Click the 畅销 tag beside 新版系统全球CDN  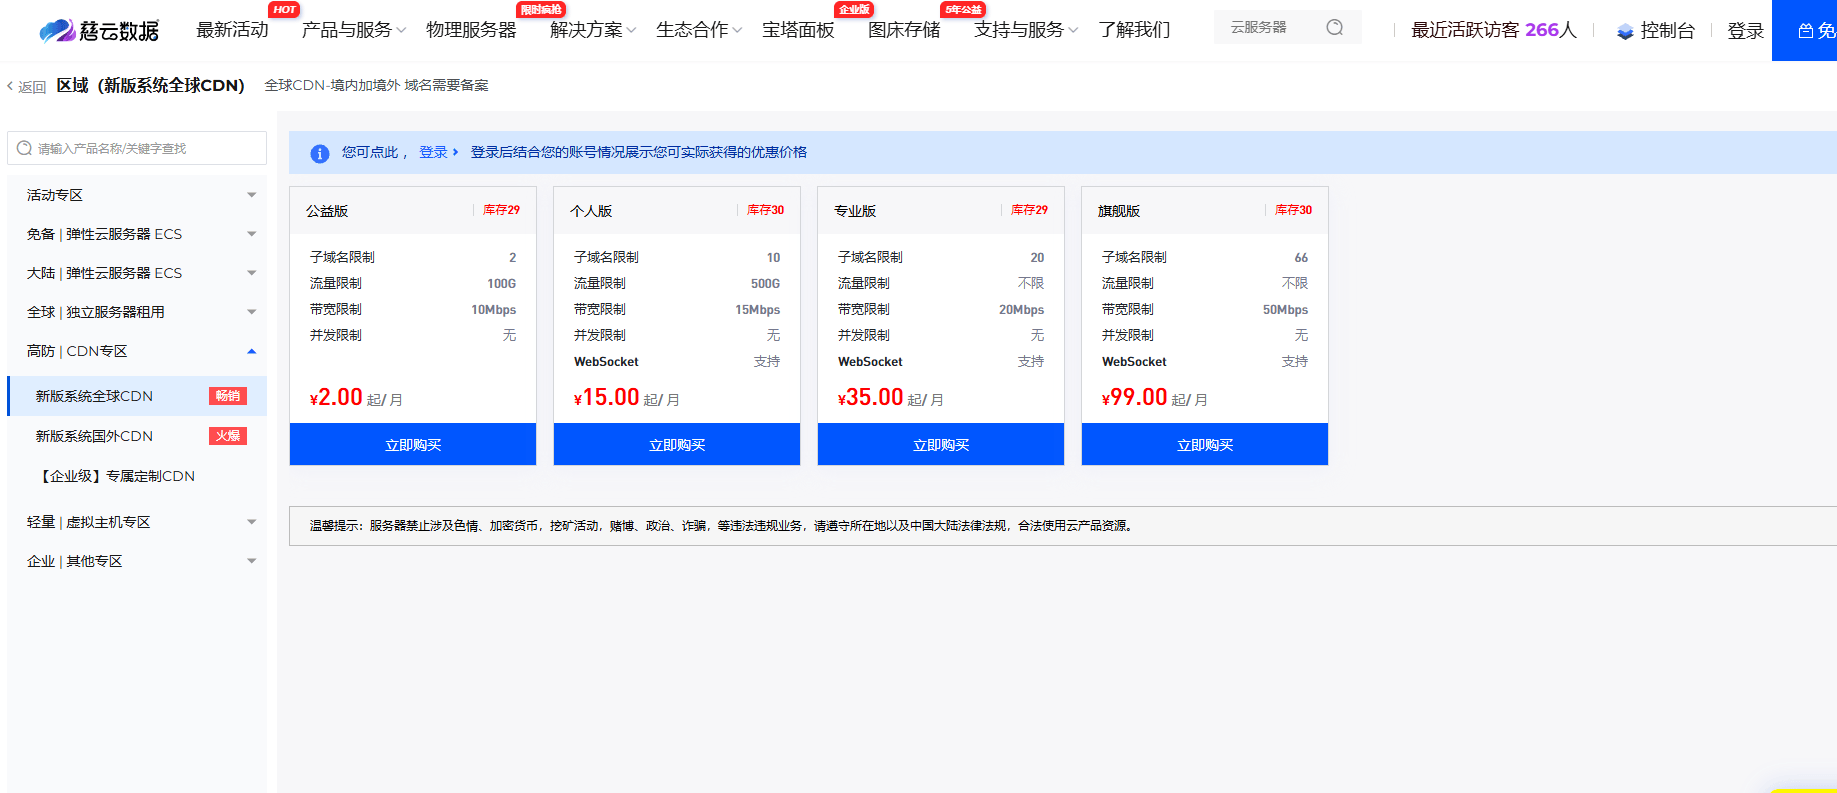point(228,396)
